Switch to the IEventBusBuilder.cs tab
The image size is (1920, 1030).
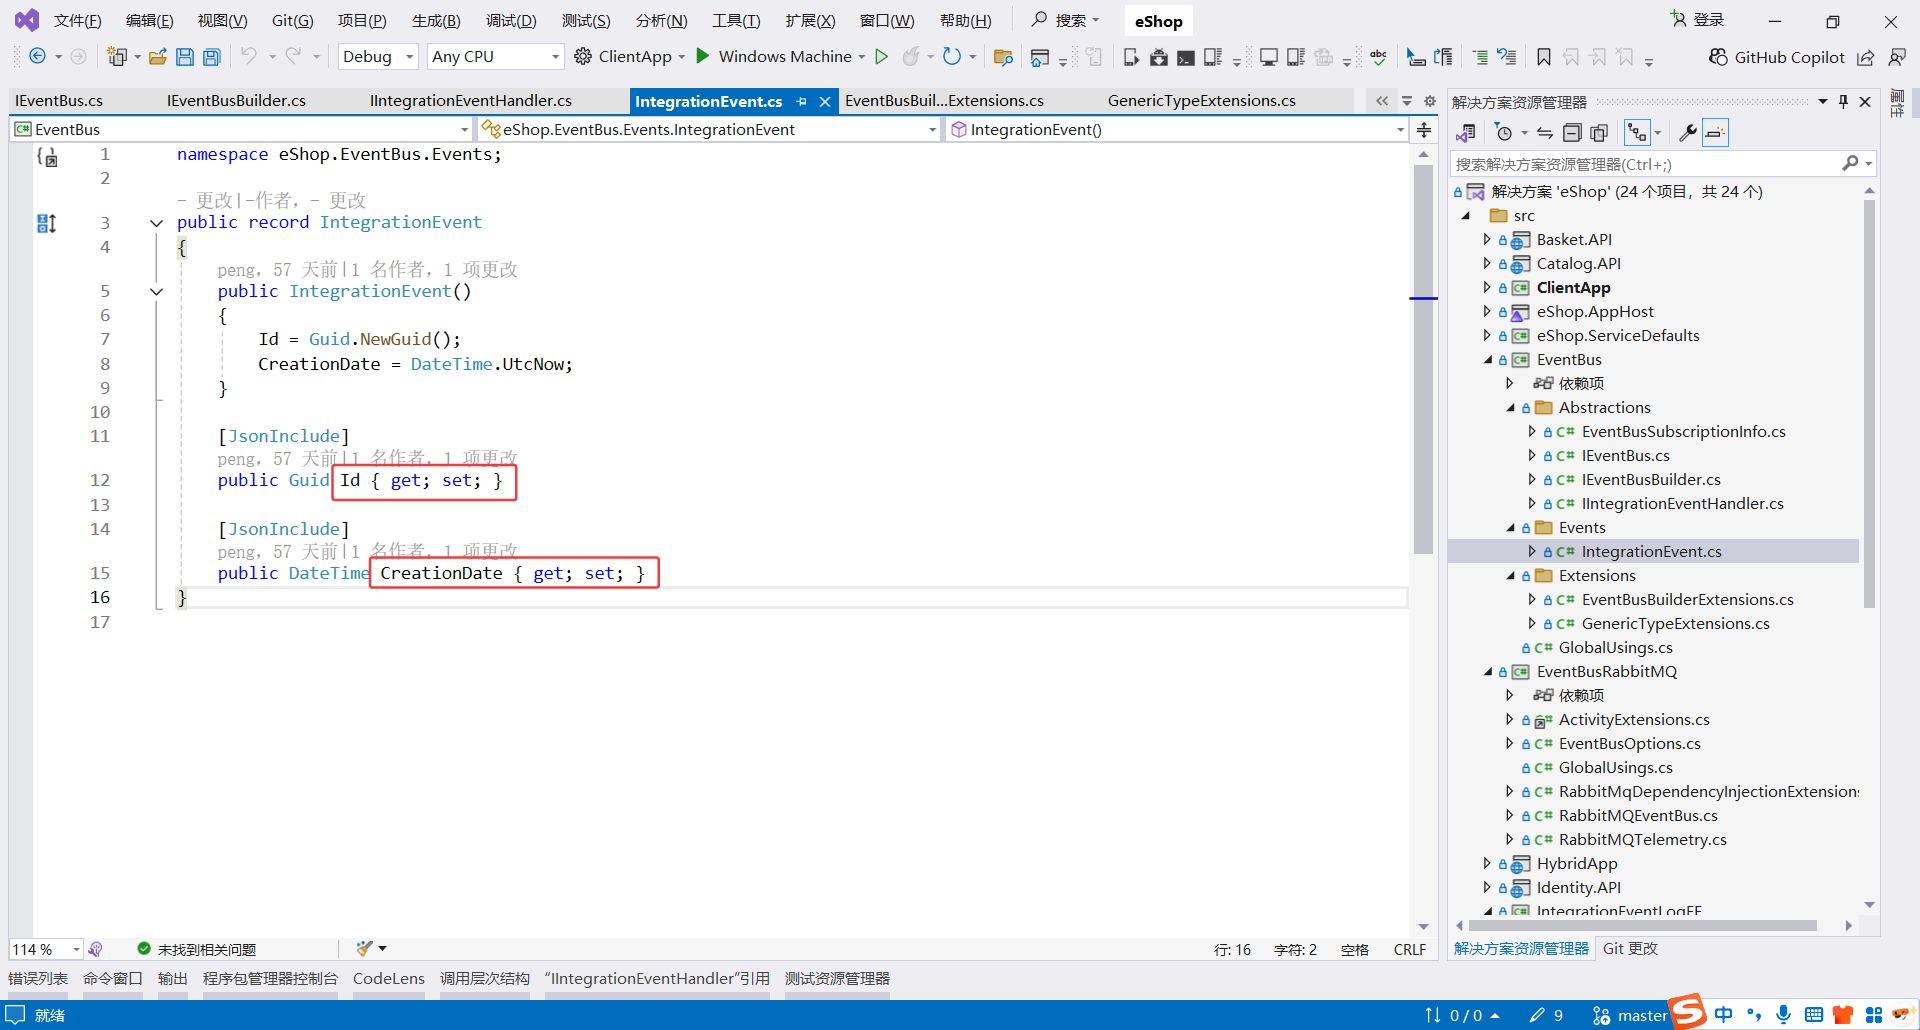click(237, 101)
